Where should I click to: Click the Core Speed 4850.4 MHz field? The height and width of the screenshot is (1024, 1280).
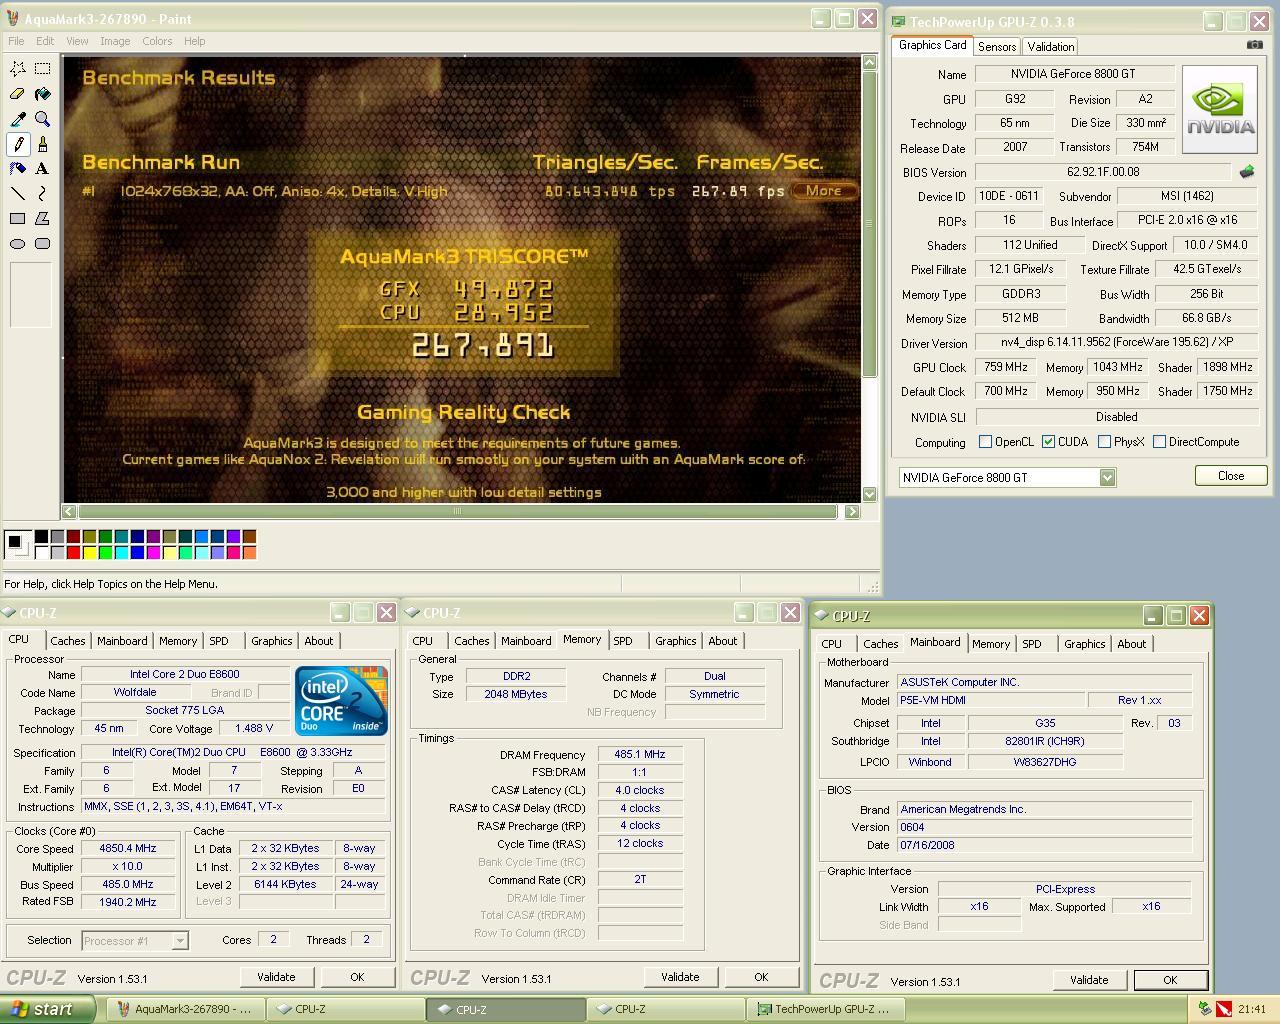(x=128, y=848)
